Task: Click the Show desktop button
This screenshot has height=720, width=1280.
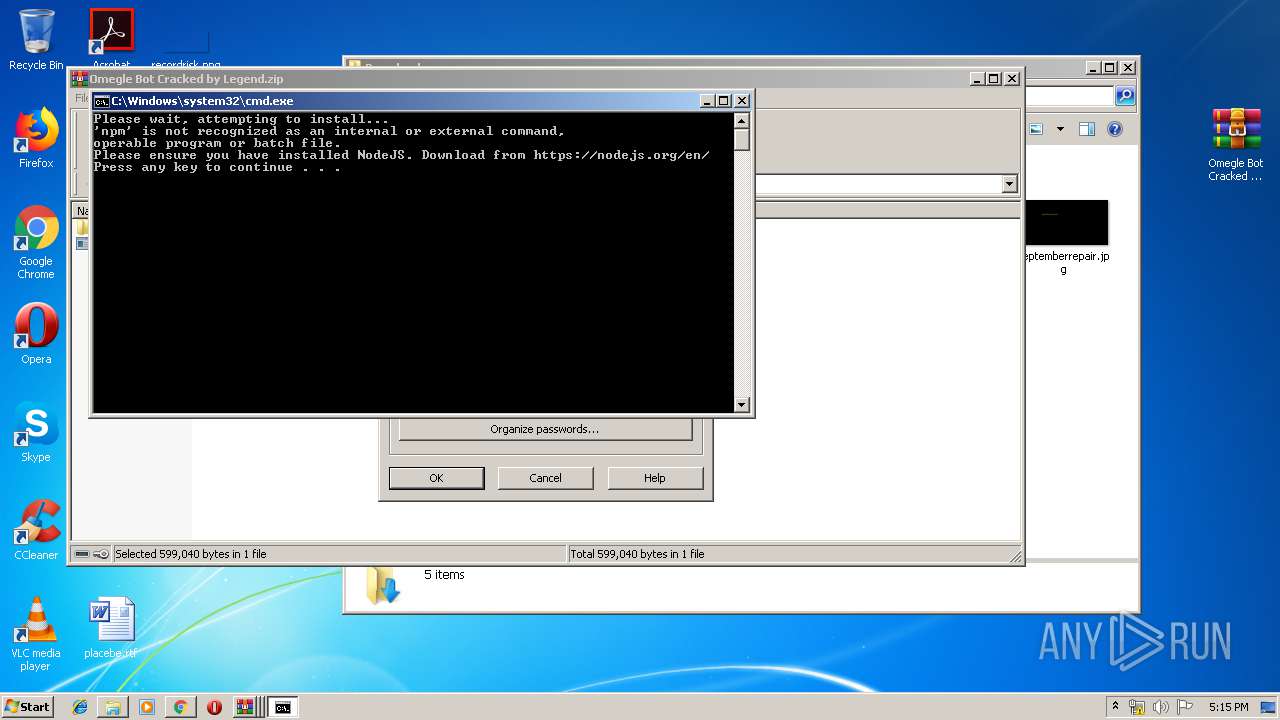Action: (x=1270, y=707)
